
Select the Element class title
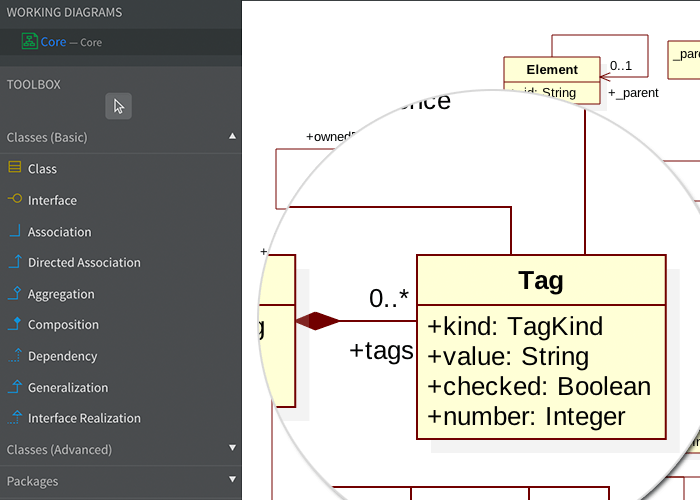(x=552, y=70)
